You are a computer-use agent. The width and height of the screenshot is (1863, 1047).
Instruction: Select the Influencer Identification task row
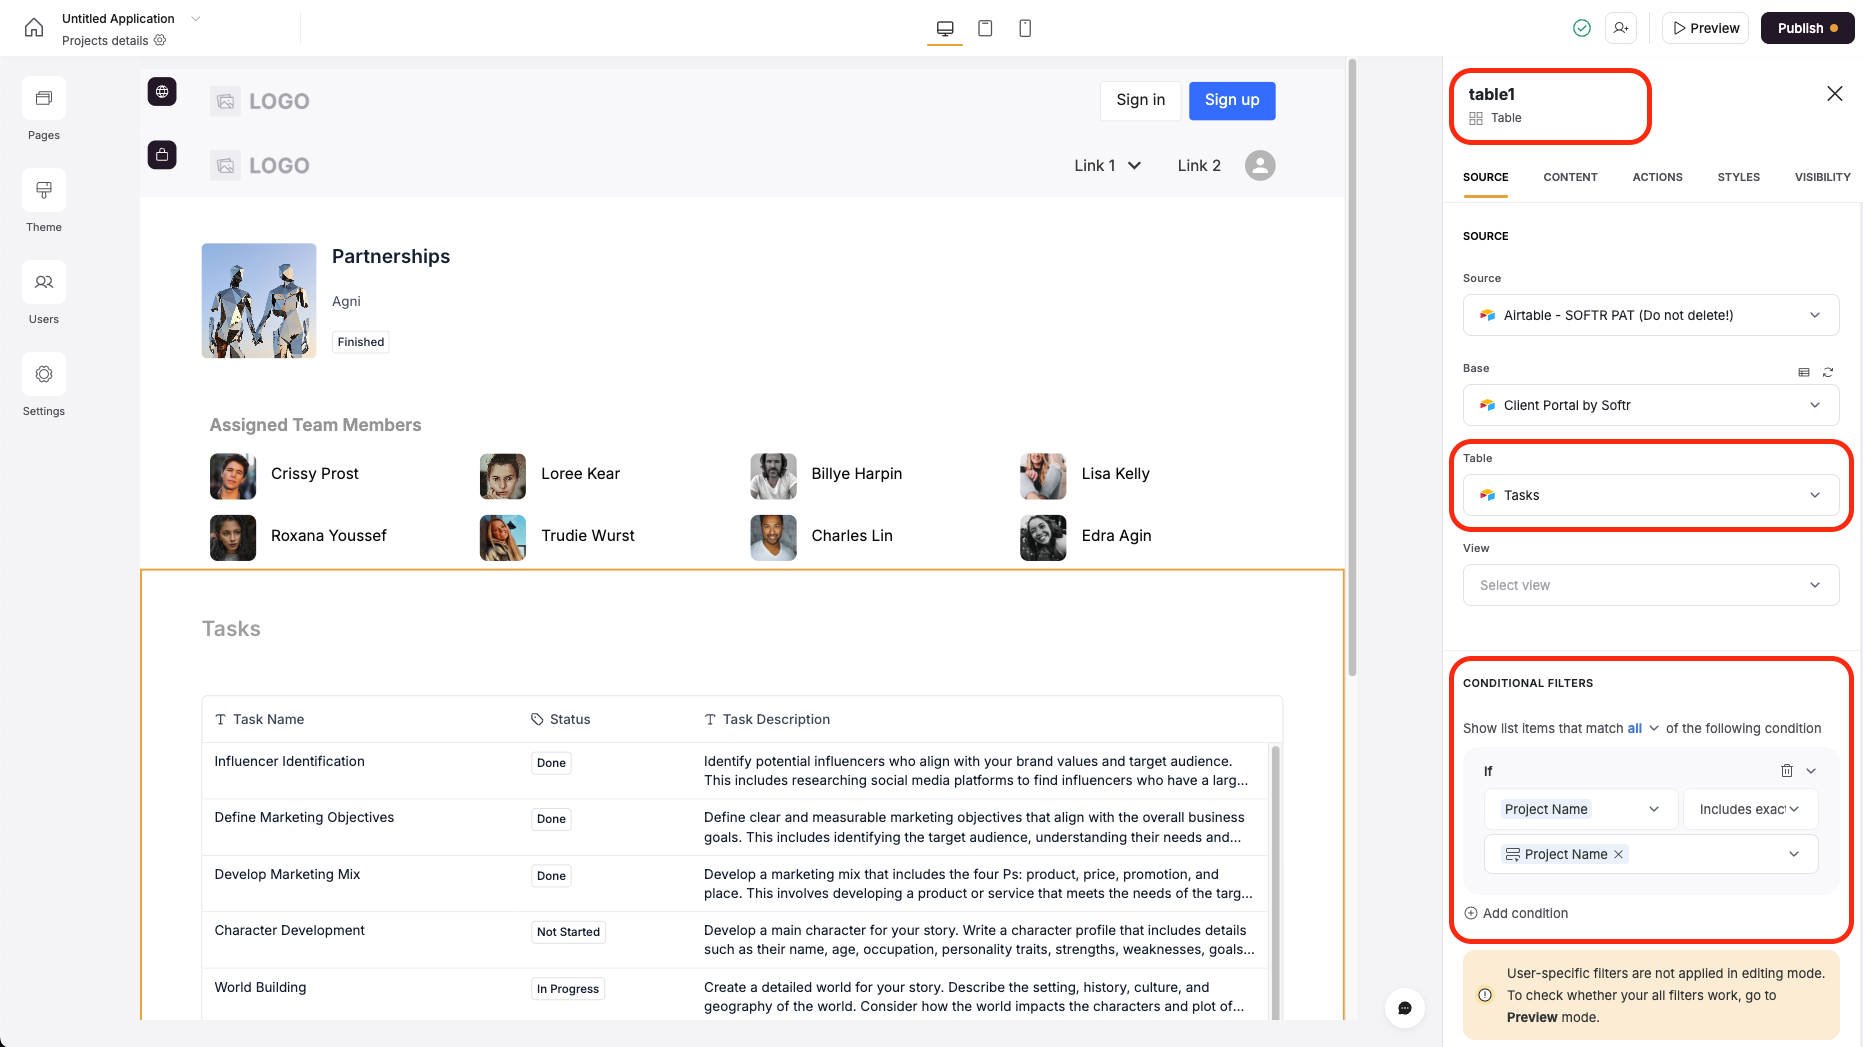click(x=736, y=771)
